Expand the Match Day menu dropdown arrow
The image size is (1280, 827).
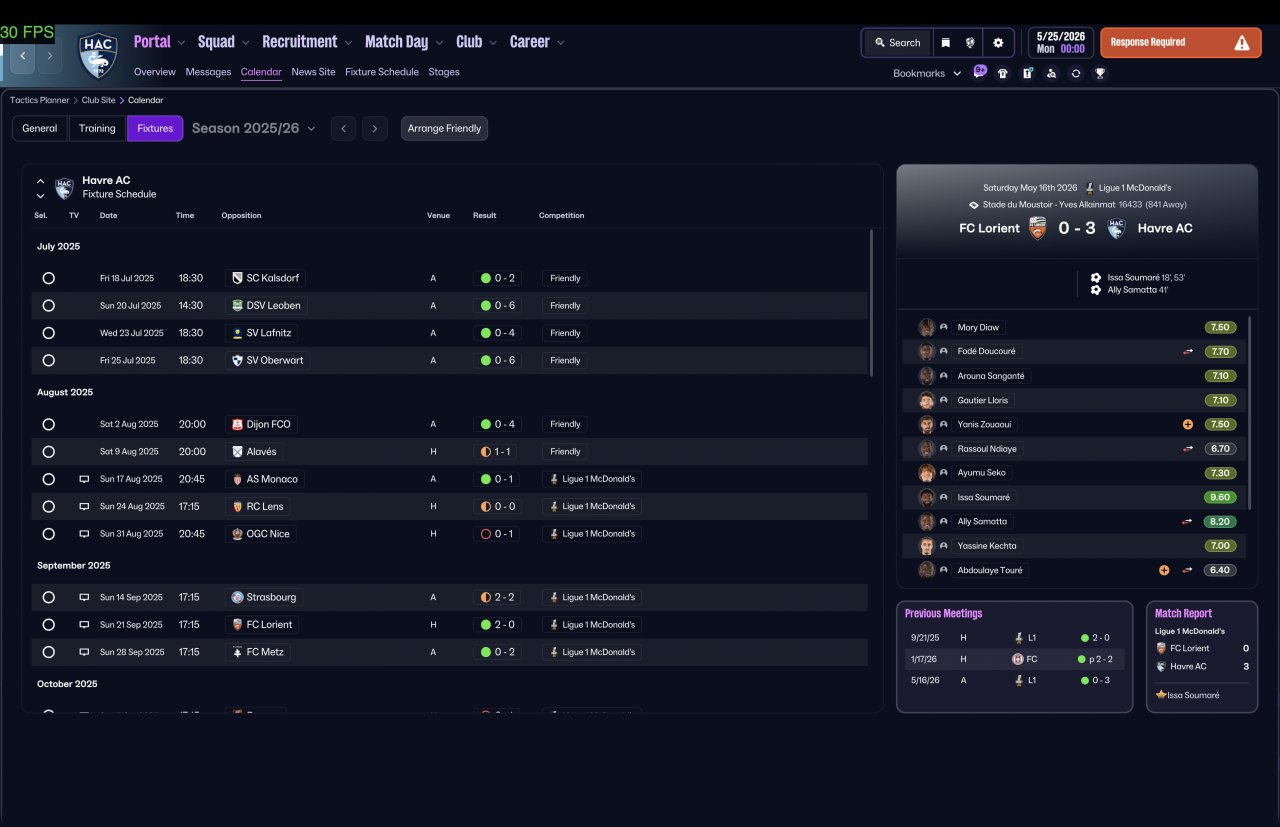(438, 43)
